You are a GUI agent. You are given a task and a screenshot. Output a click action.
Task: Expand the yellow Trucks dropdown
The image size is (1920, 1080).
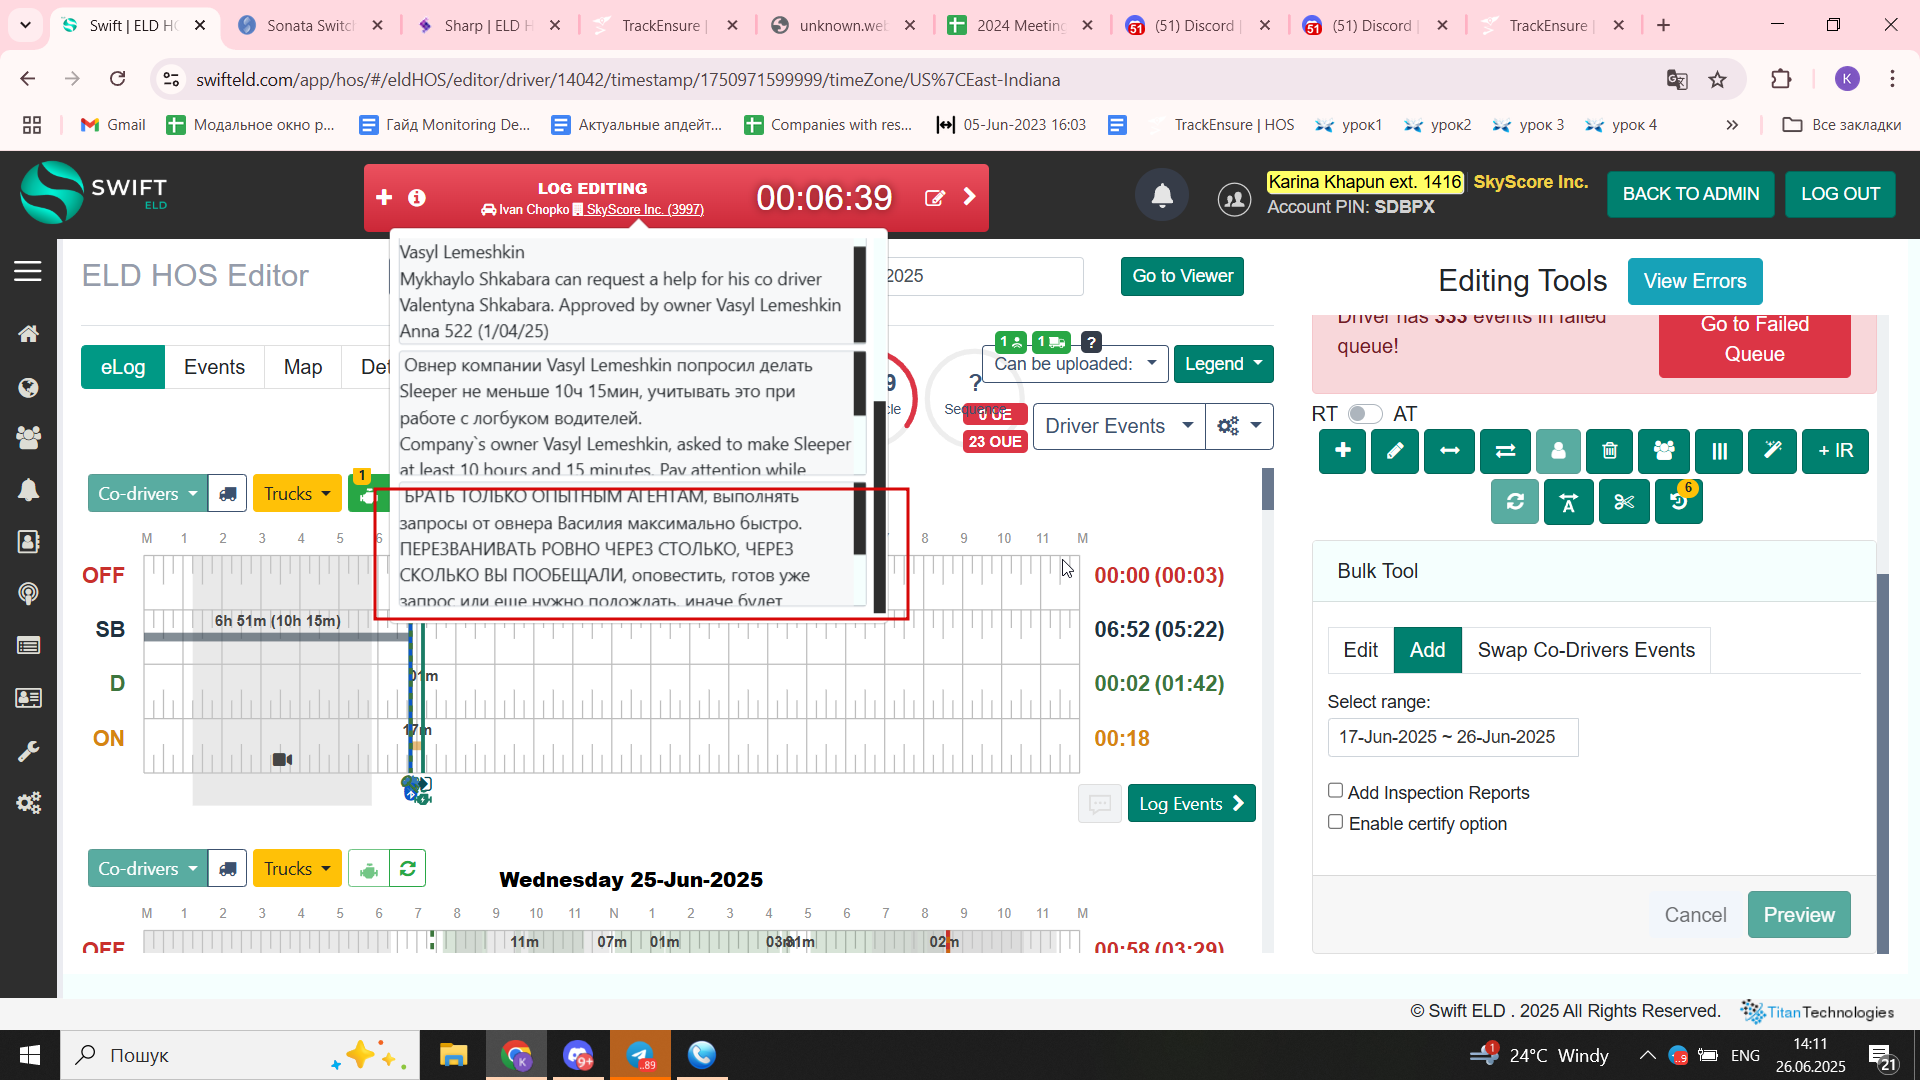(297, 494)
